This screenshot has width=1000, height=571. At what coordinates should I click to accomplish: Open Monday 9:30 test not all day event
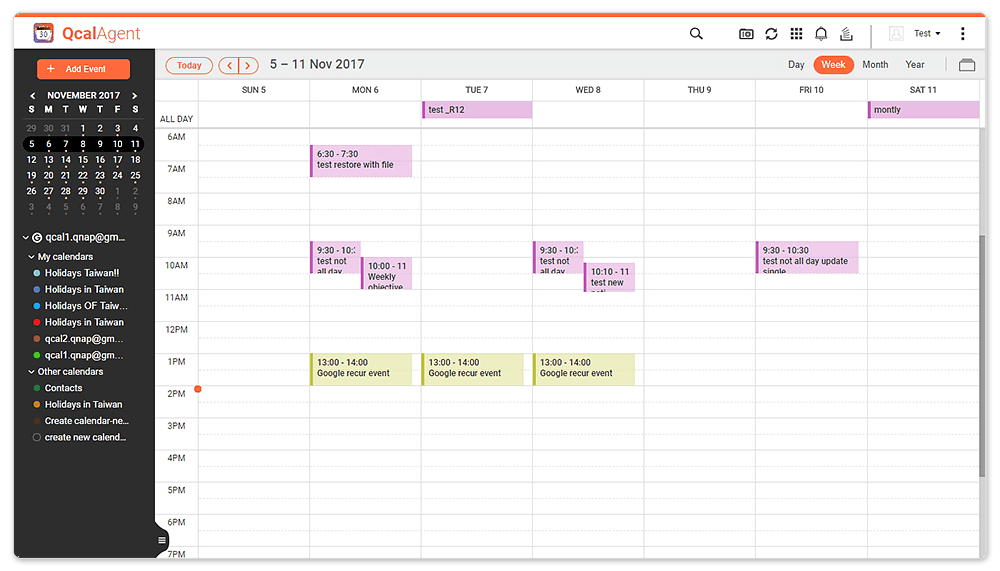[335, 257]
